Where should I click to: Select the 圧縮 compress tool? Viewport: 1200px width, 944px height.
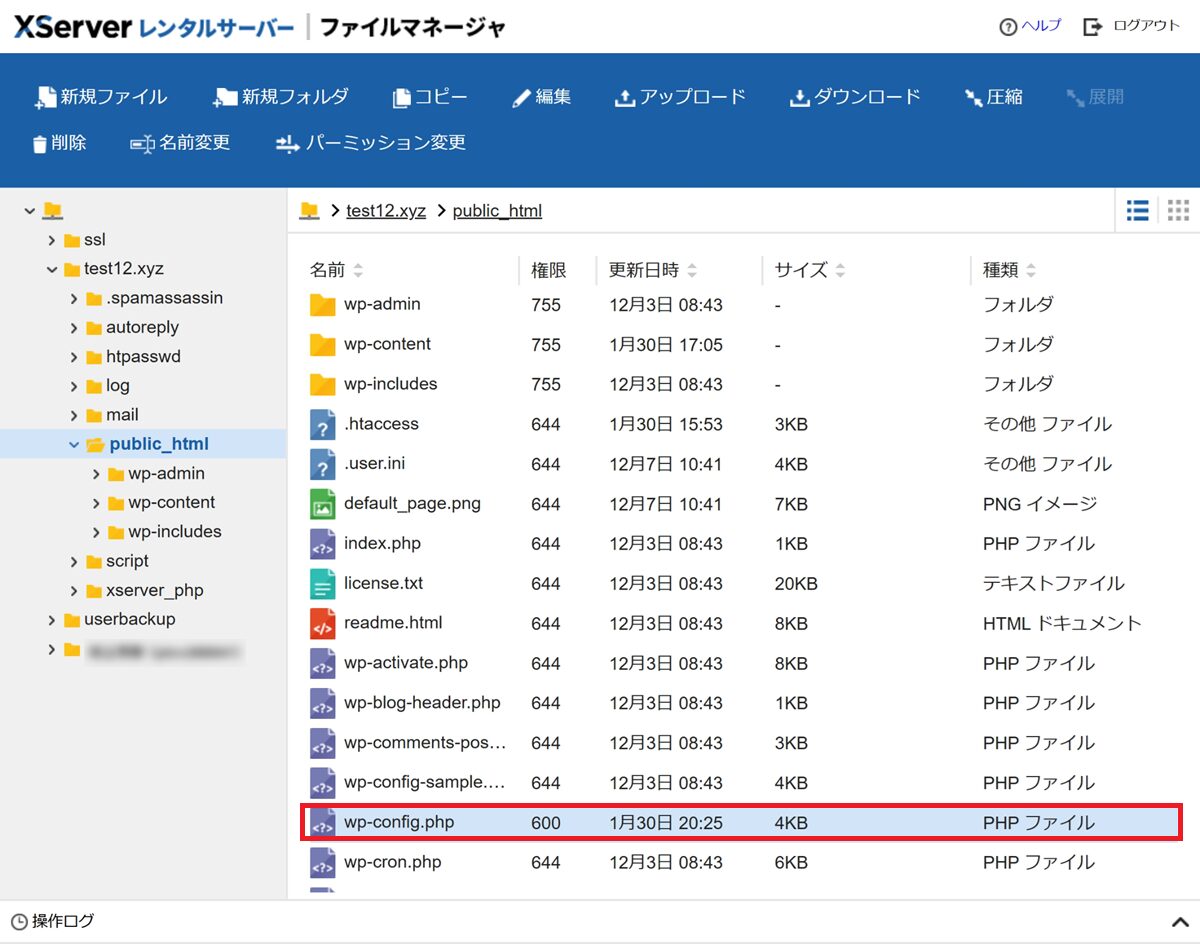click(993, 97)
